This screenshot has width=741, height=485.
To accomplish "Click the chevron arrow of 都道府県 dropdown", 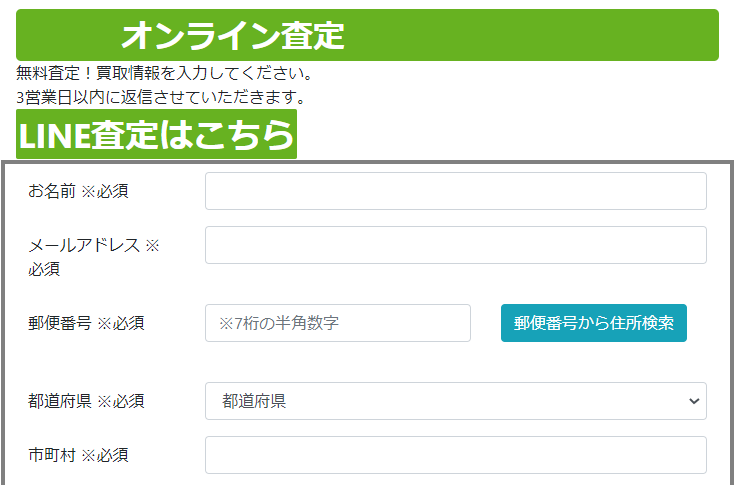I will [694, 401].
